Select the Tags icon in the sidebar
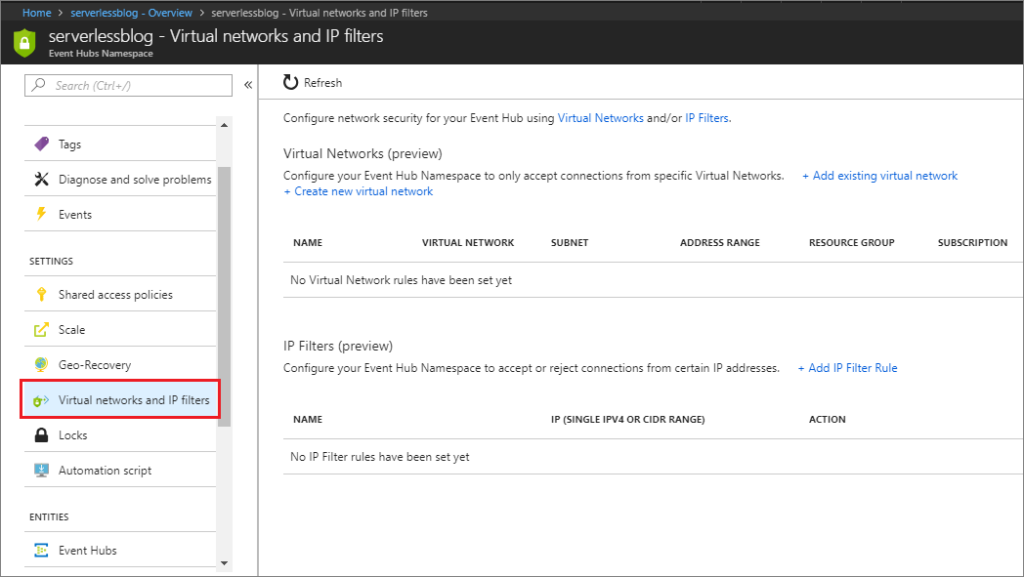 pyautogui.click(x=41, y=144)
